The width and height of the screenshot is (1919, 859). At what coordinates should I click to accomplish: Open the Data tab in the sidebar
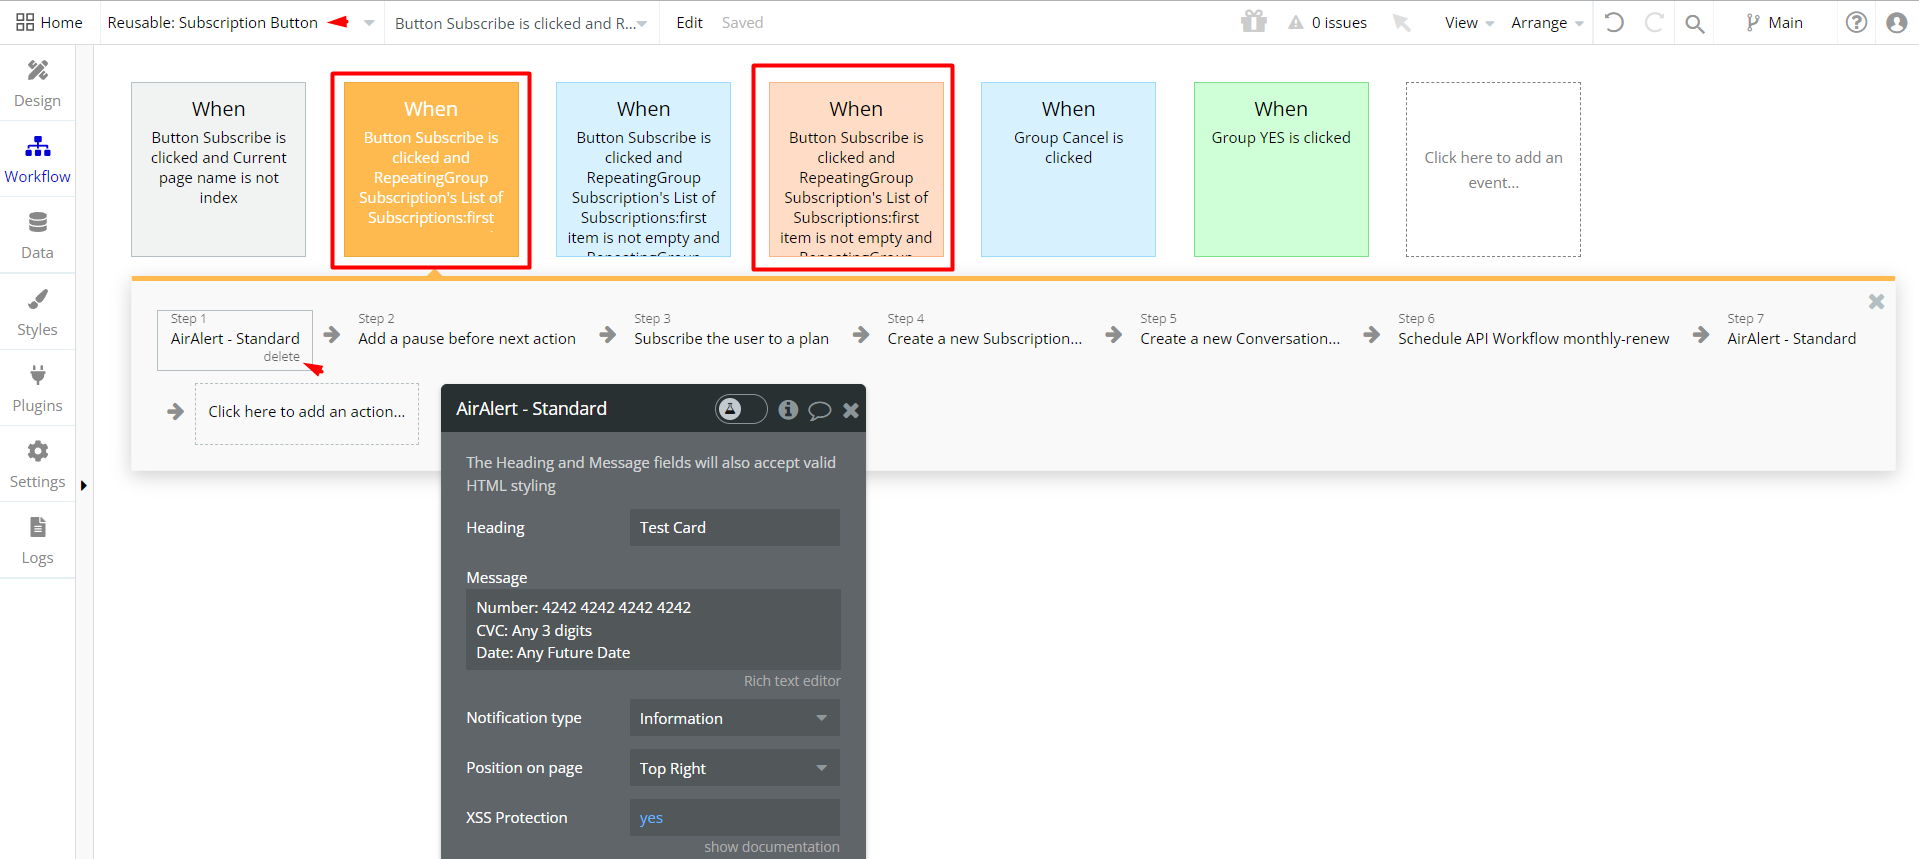37,236
